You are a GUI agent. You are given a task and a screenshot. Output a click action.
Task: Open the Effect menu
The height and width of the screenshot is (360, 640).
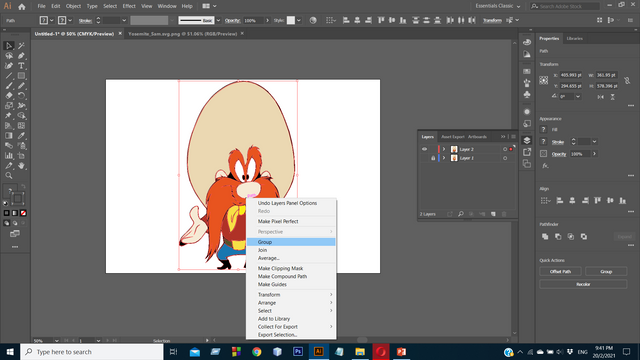click(x=129, y=6)
